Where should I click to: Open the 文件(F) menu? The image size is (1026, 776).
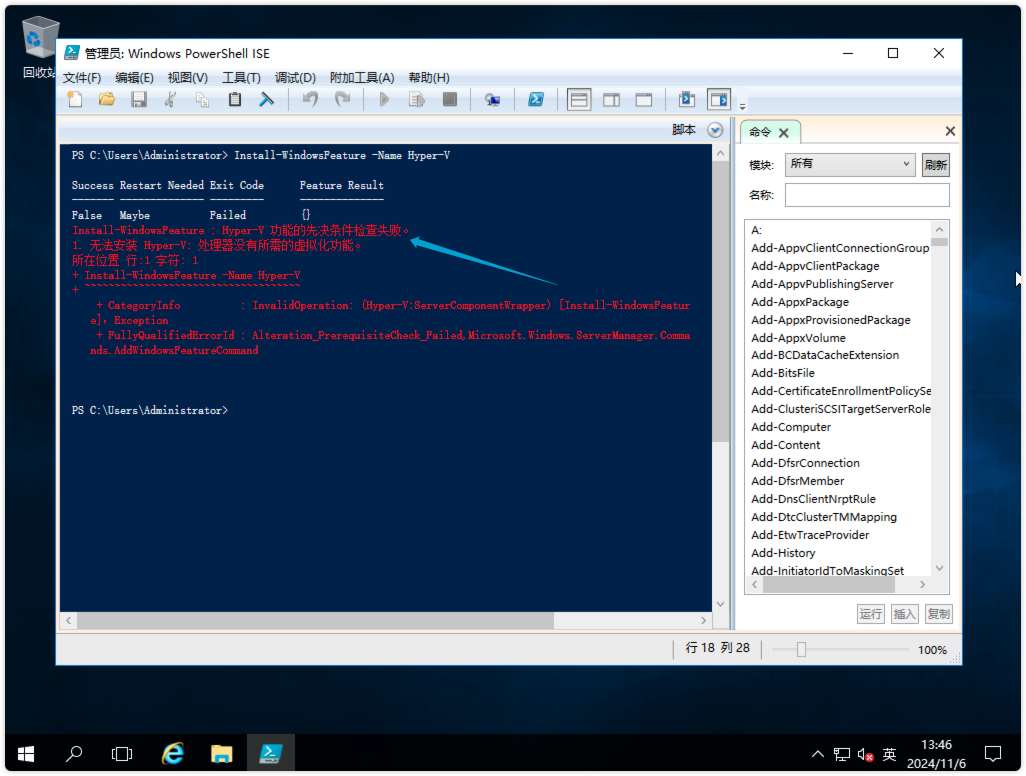[x=82, y=78]
